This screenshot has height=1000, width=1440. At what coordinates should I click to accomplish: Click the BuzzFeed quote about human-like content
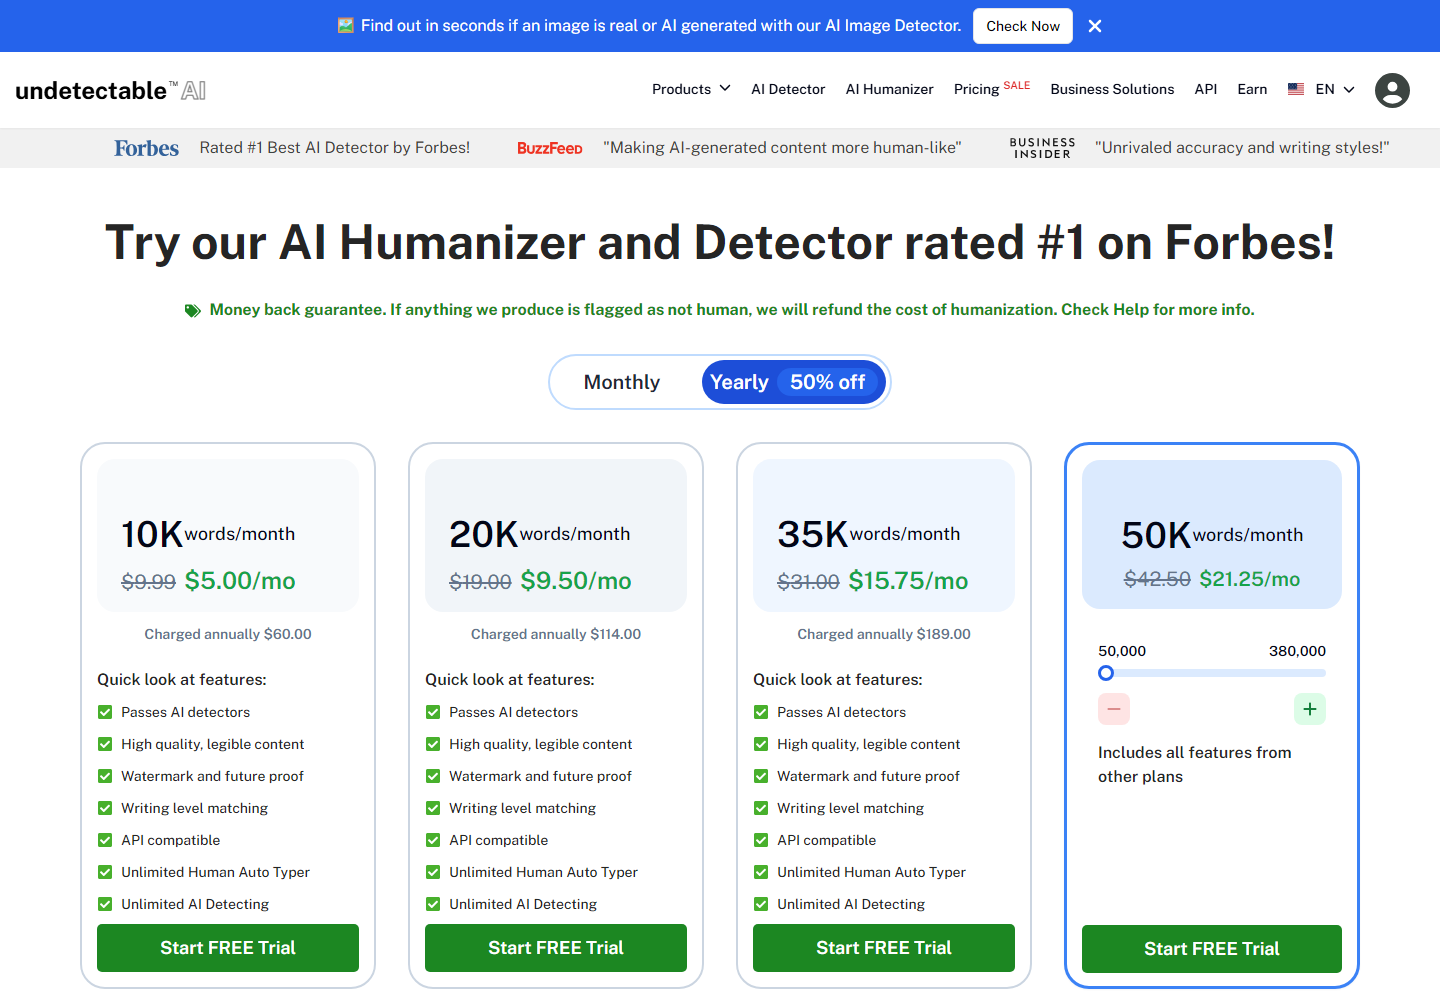tap(782, 148)
